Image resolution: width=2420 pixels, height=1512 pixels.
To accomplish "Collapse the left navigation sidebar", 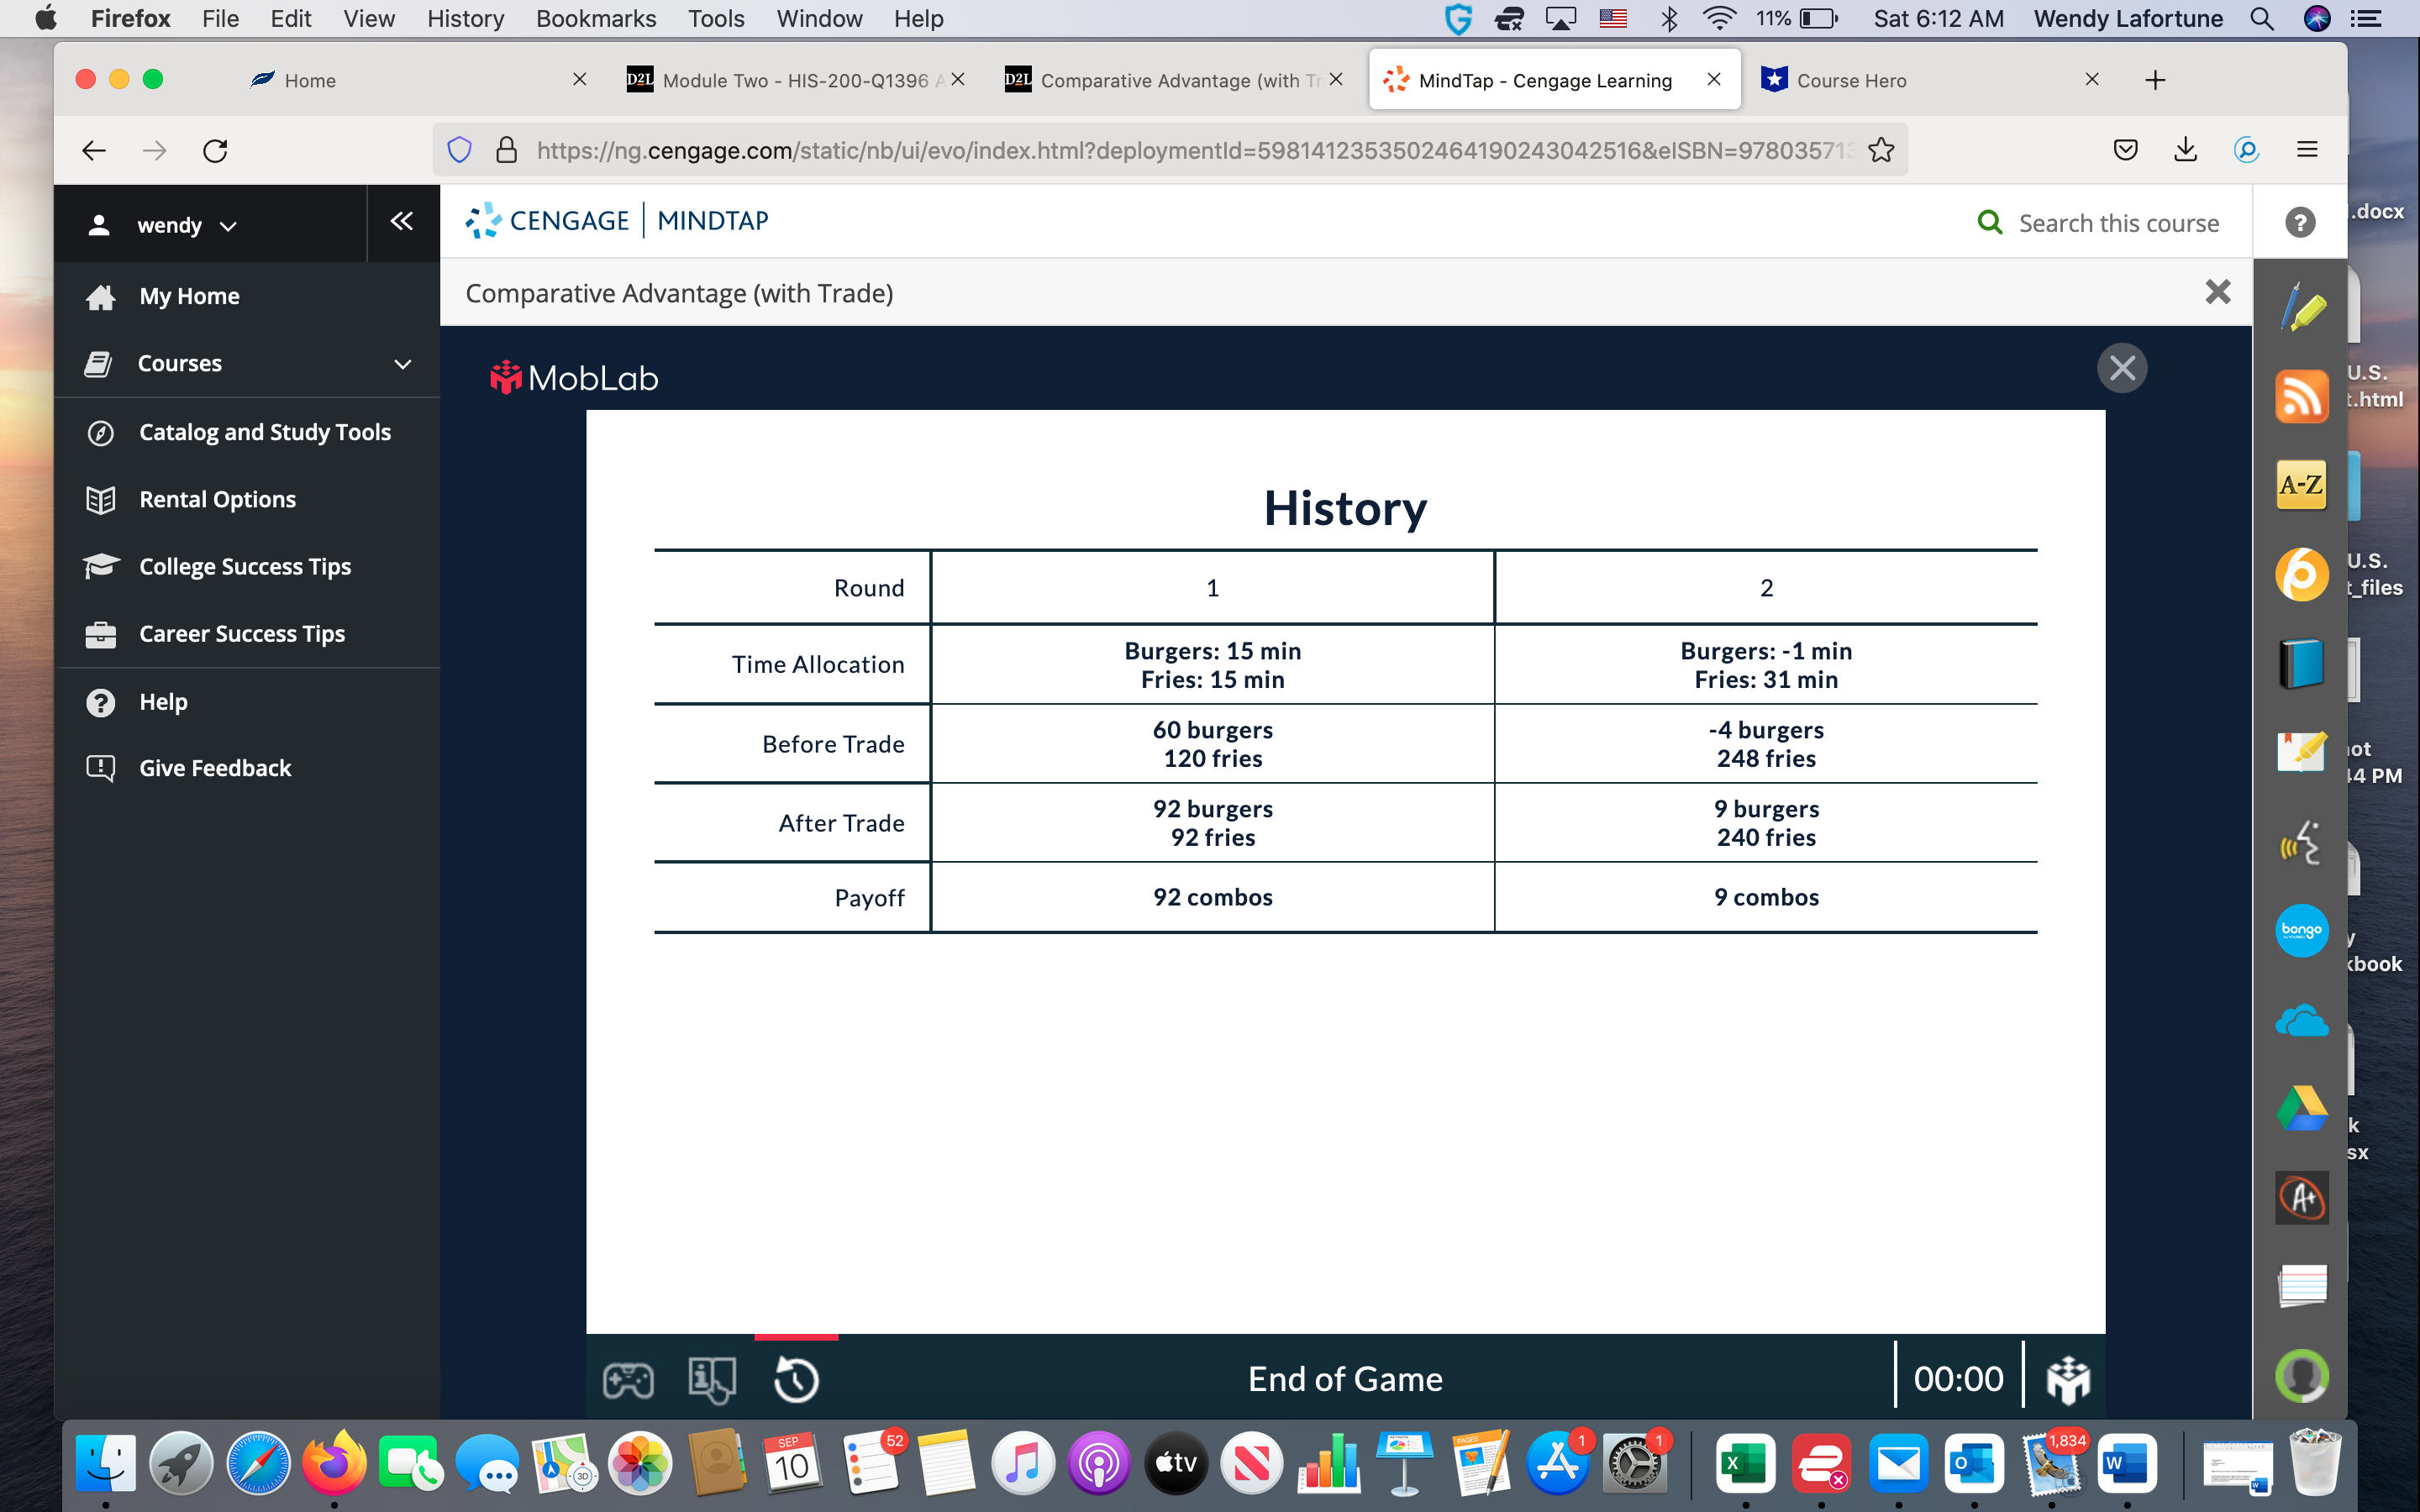I will (402, 222).
